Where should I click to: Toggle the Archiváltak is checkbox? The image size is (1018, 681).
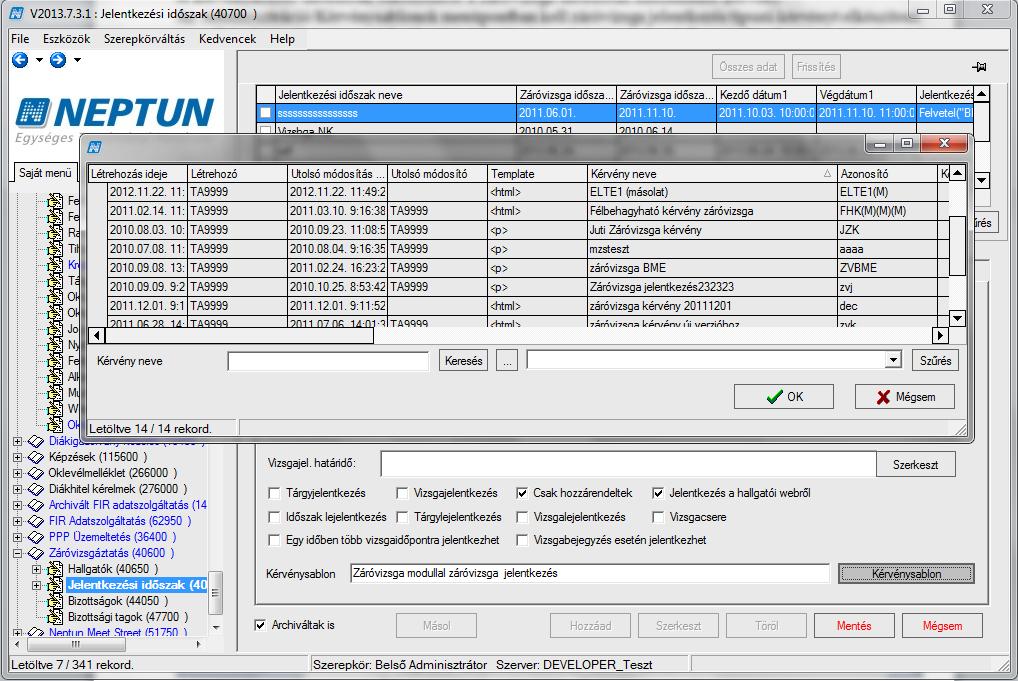tap(260, 625)
